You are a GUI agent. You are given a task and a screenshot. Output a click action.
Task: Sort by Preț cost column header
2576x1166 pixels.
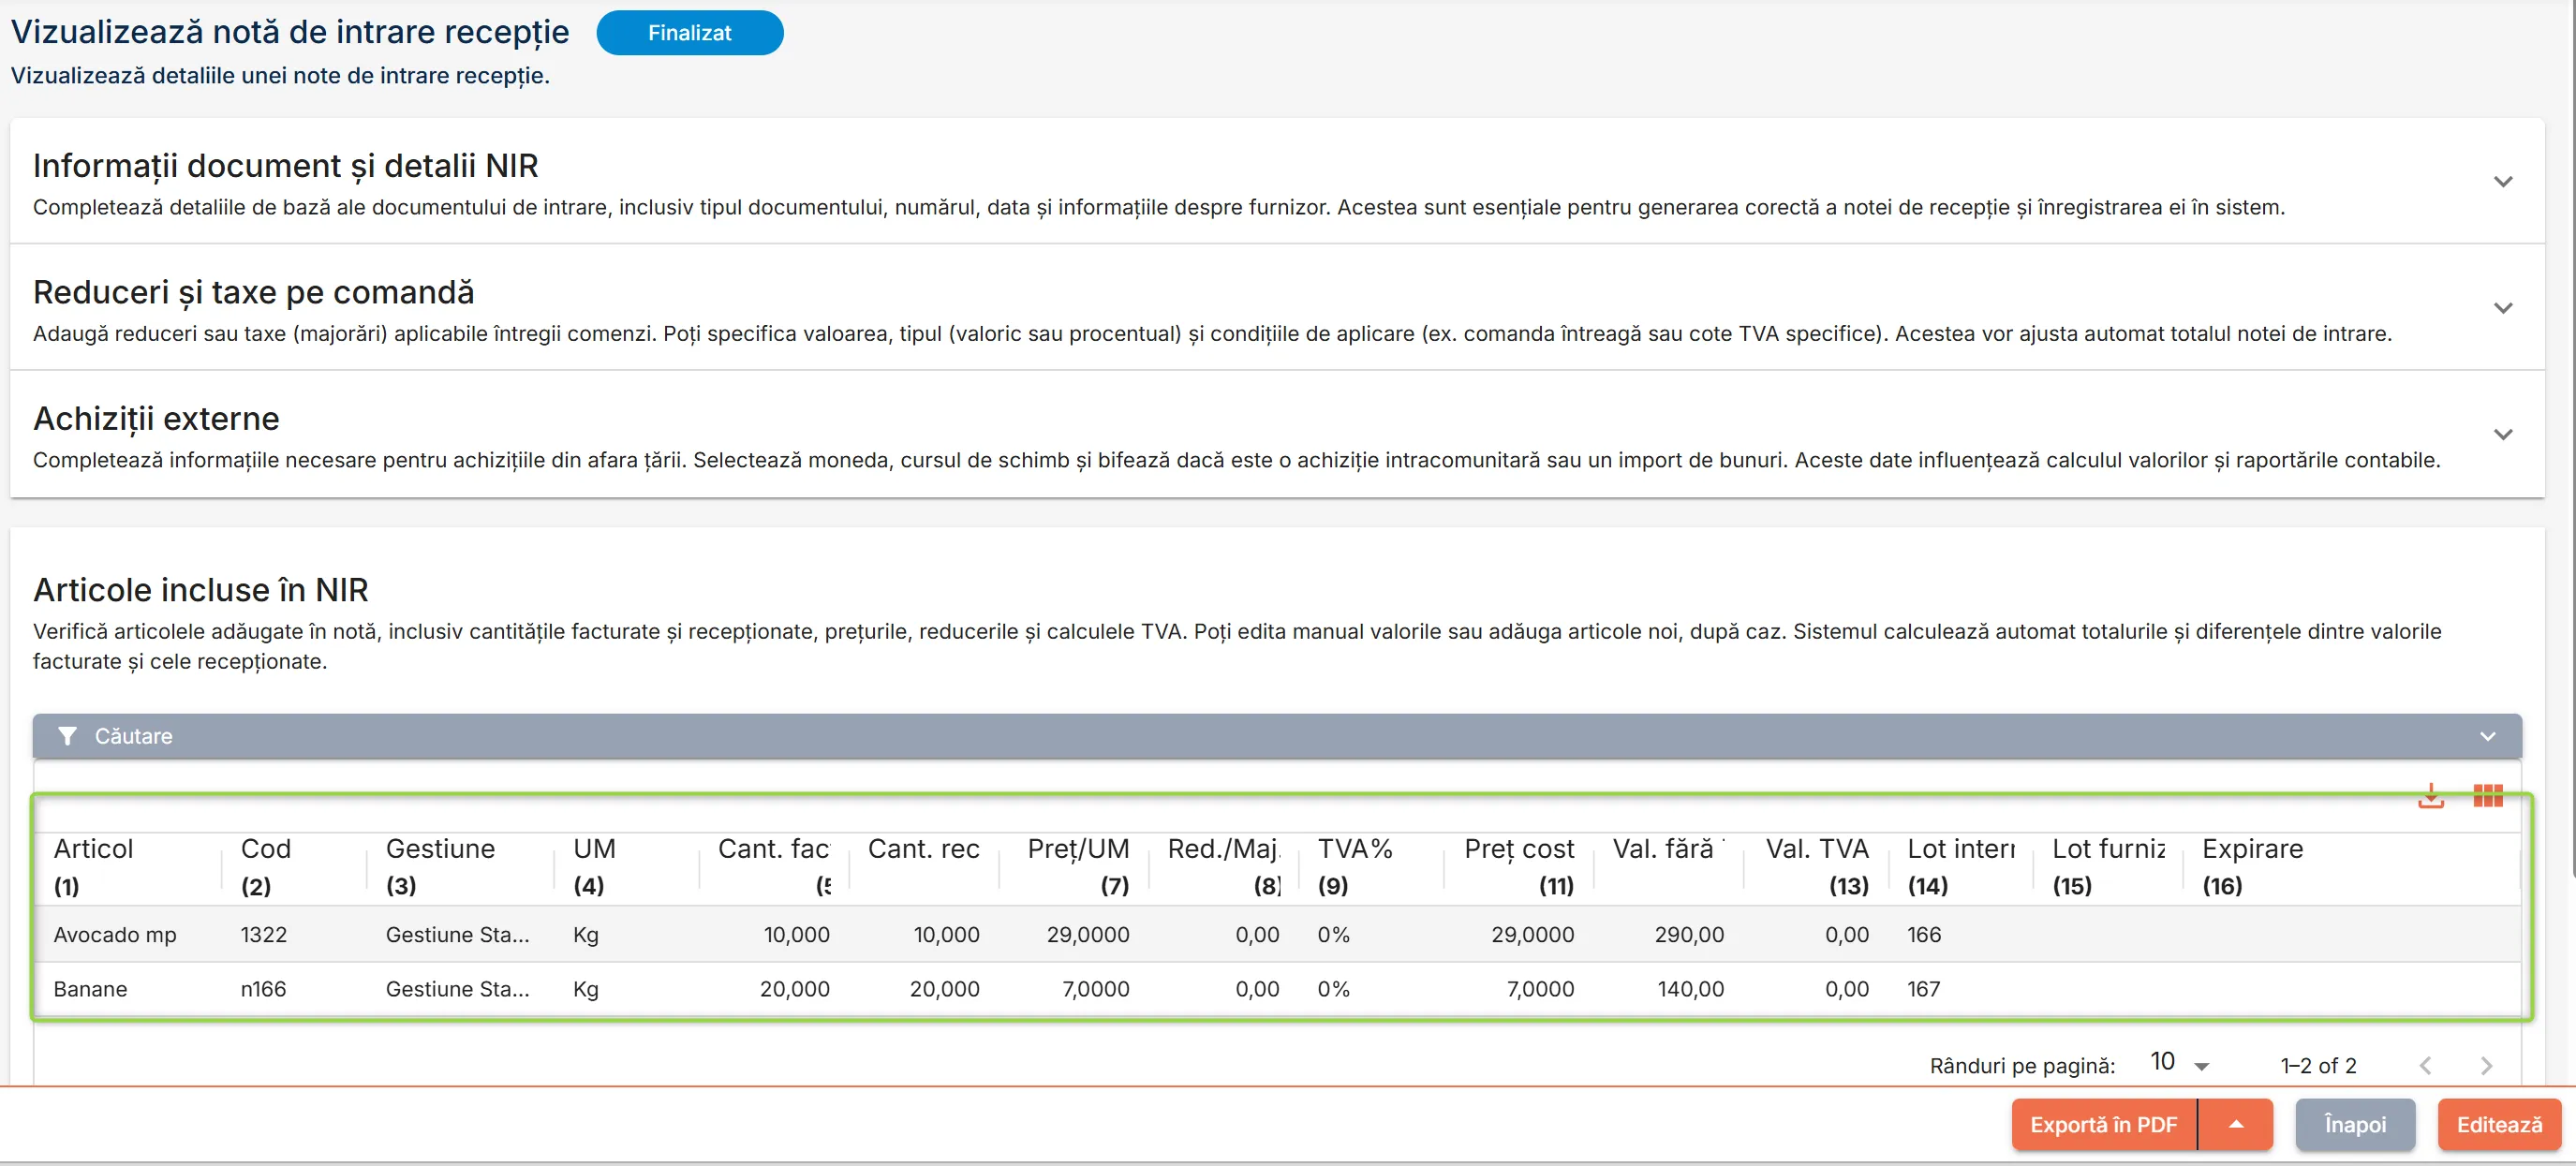pyautogui.click(x=1519, y=849)
